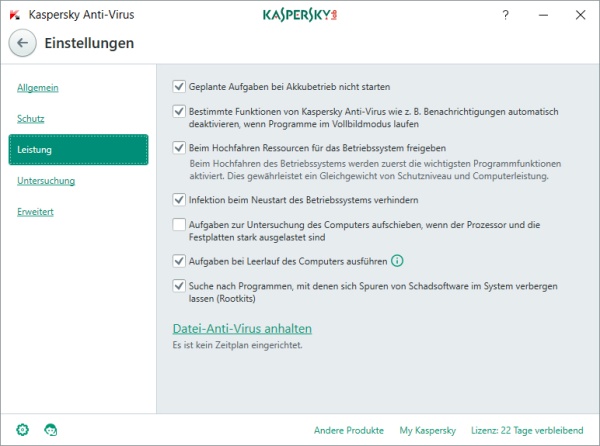
Task: Switch to the Schutz section
Action: tap(31, 119)
